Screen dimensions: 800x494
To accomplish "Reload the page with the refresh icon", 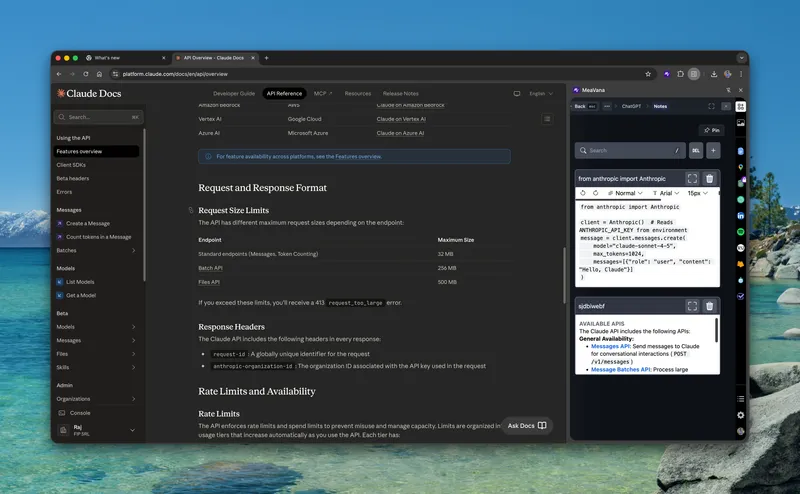I will tap(86, 74).
